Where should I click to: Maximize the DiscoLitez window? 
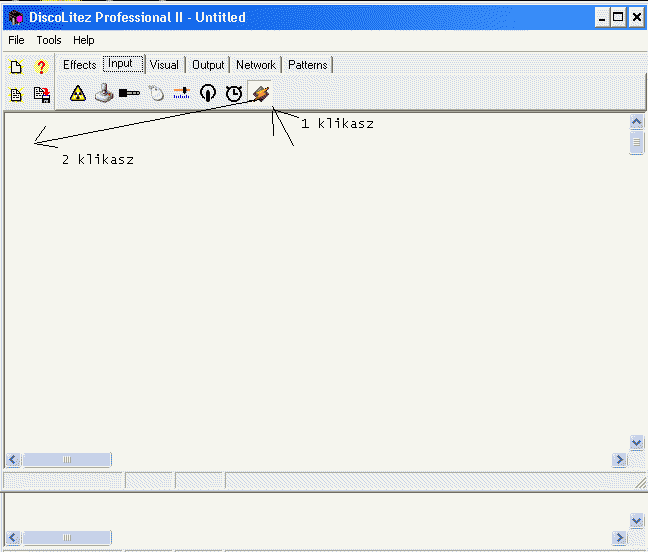[x=618, y=18]
